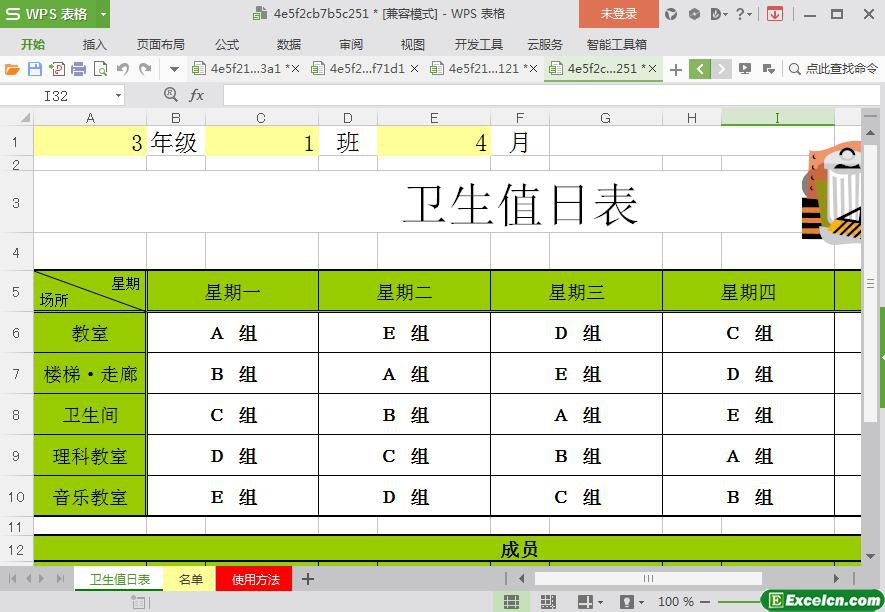This screenshot has width=885, height=612.
Task: Click the Open folder icon in toolbar
Action: click(x=12, y=69)
